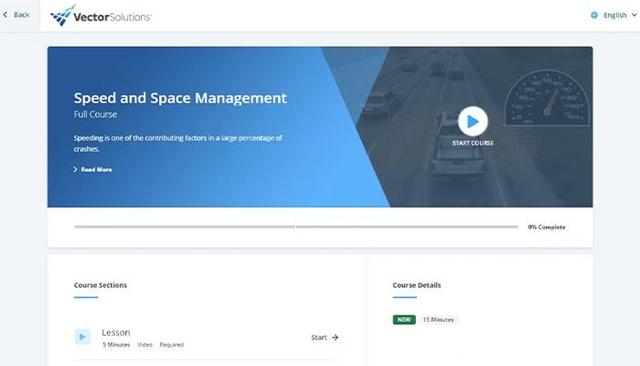Click the speedometer graphic in the banner
Image resolution: width=640 pixels, height=366 pixels.
547,98
